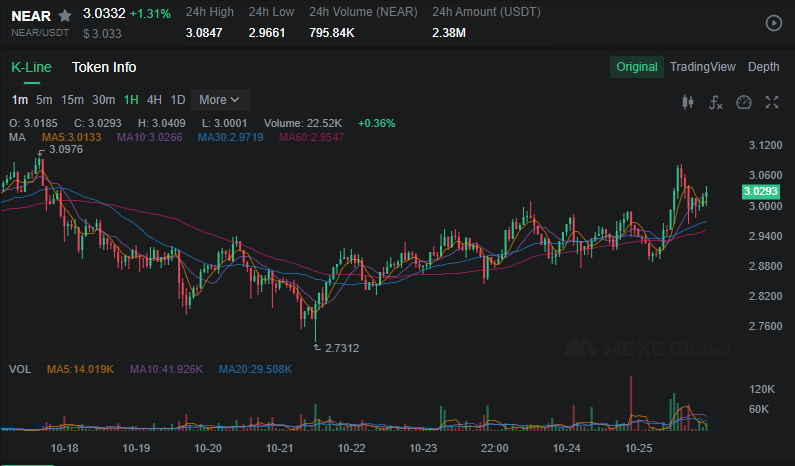This screenshot has height=466, width=795.
Task: Click the 120K volume axis label
Action: (762, 389)
